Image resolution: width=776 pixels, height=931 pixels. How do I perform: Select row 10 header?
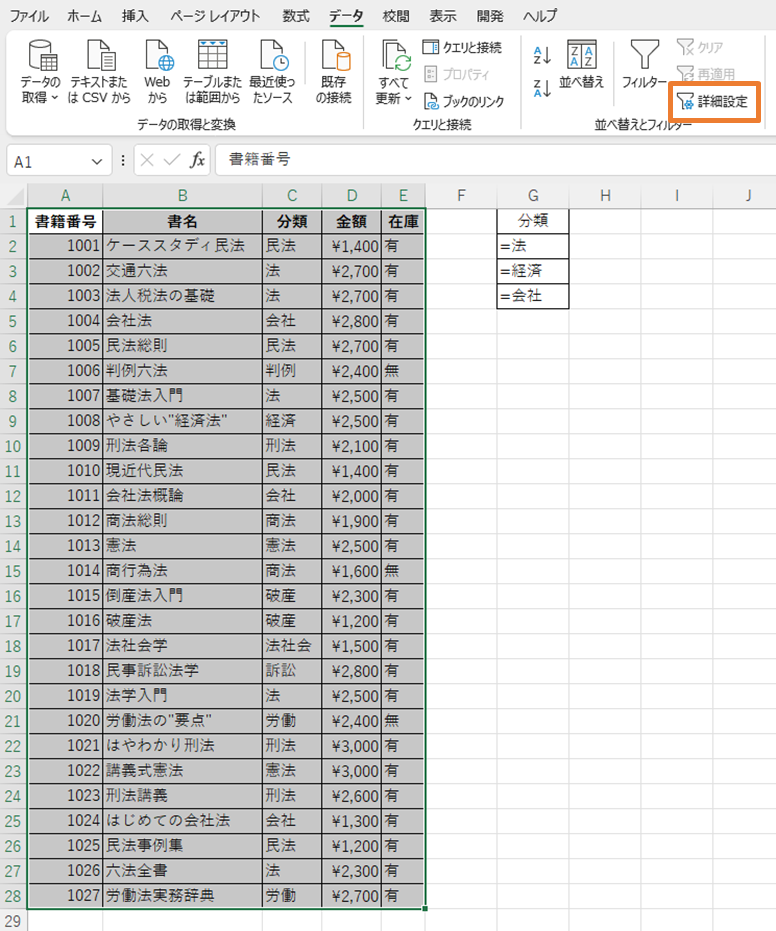tap(13, 446)
